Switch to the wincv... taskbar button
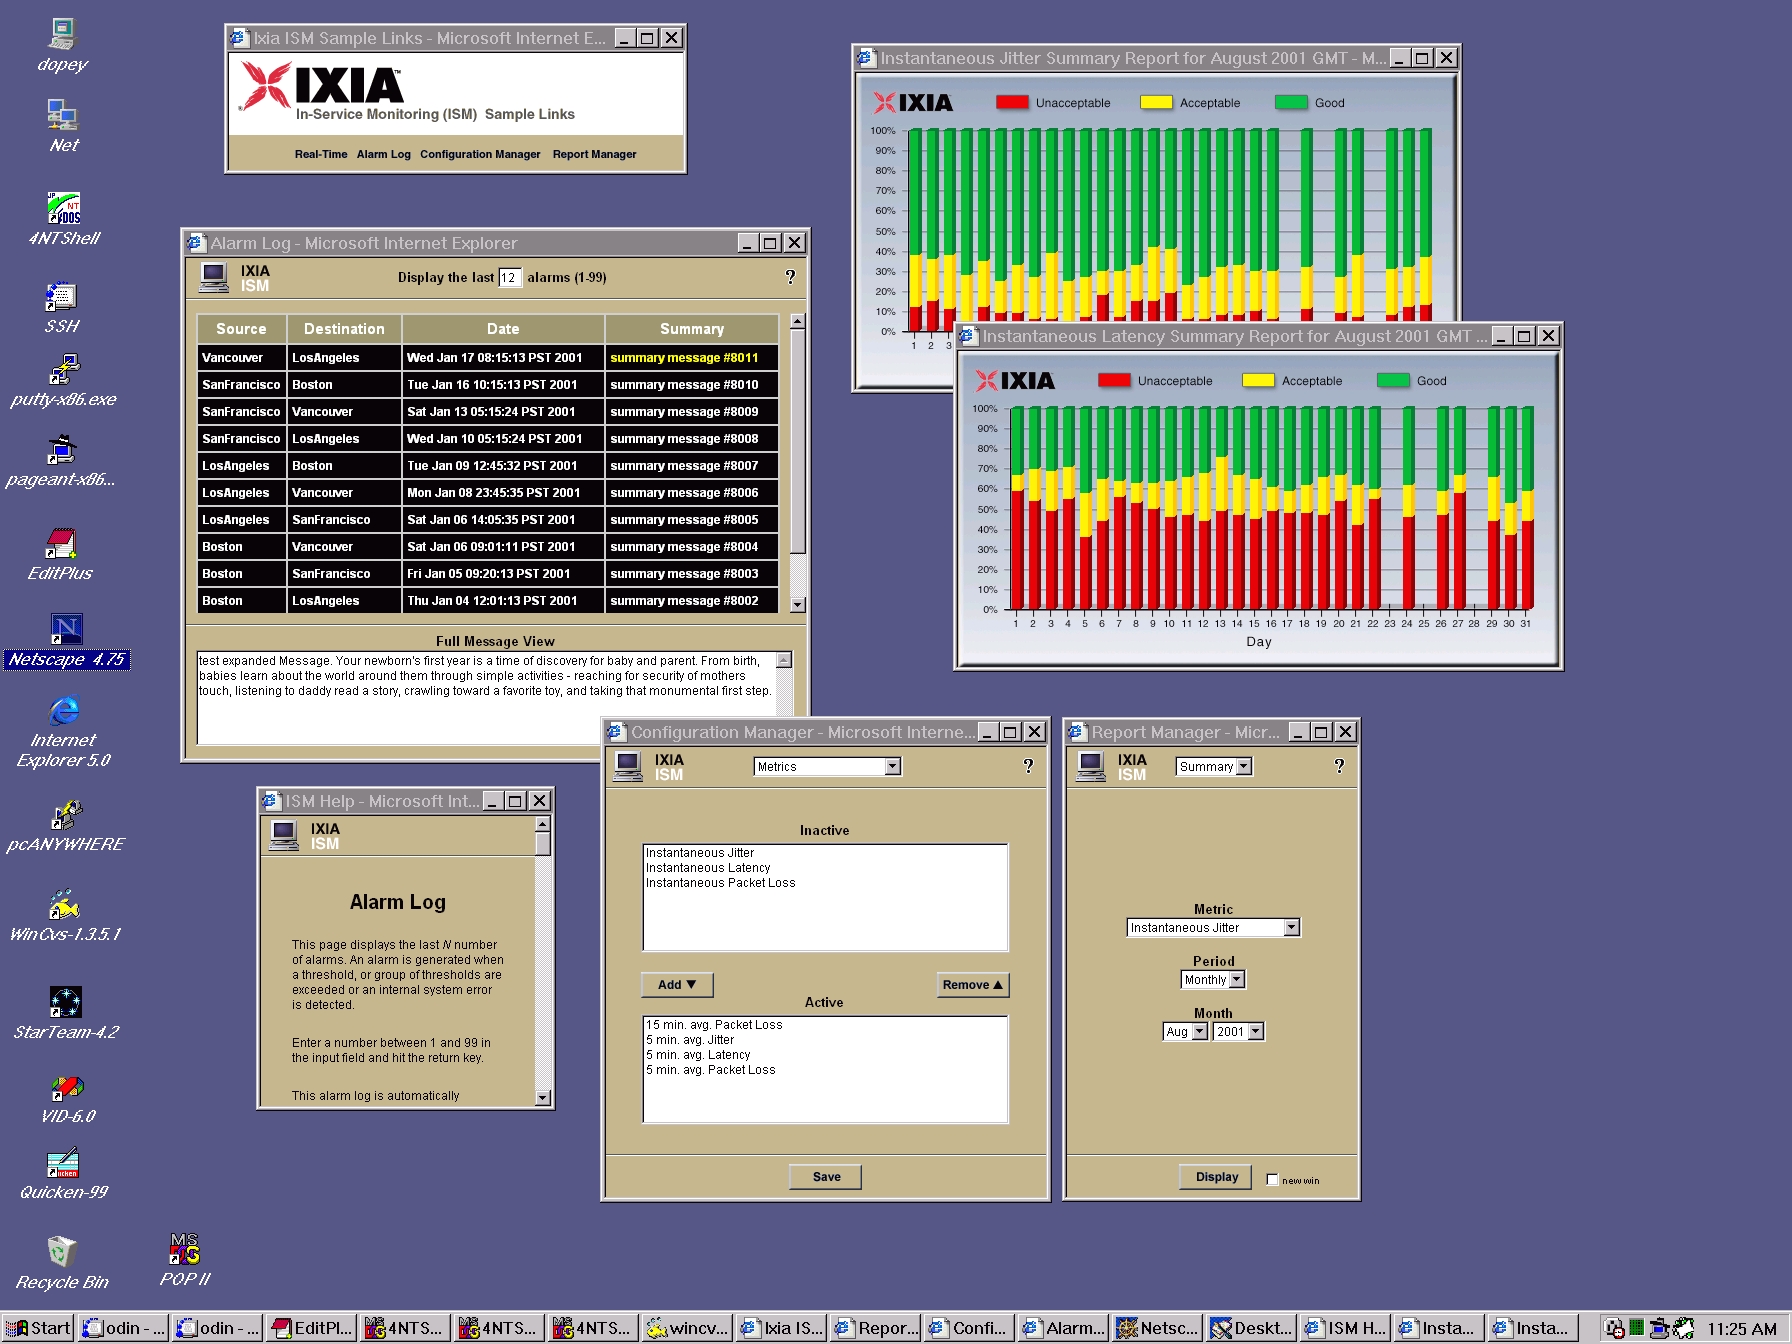Viewport: 1792px width, 1344px height. pyautogui.click(x=687, y=1328)
